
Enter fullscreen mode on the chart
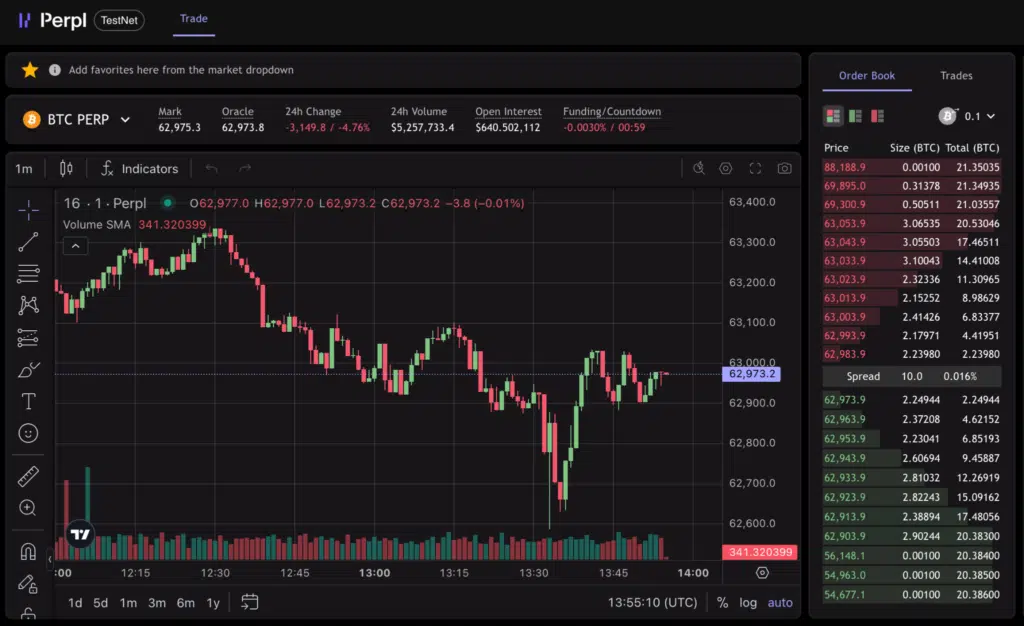click(x=754, y=168)
